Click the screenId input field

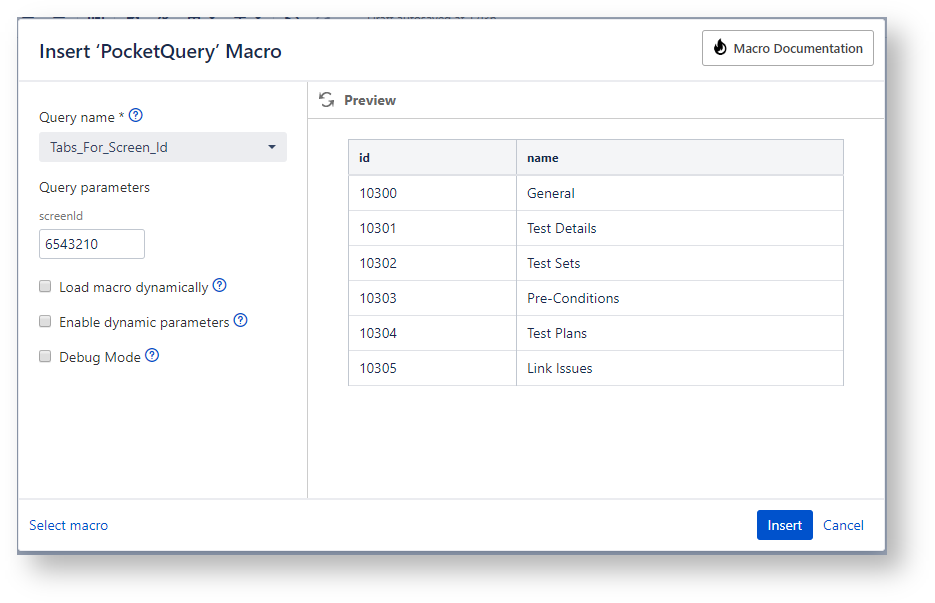[x=92, y=243]
